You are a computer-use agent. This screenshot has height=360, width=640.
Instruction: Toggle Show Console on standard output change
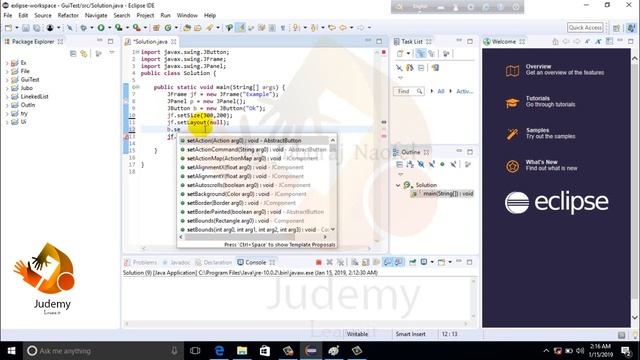387,262
